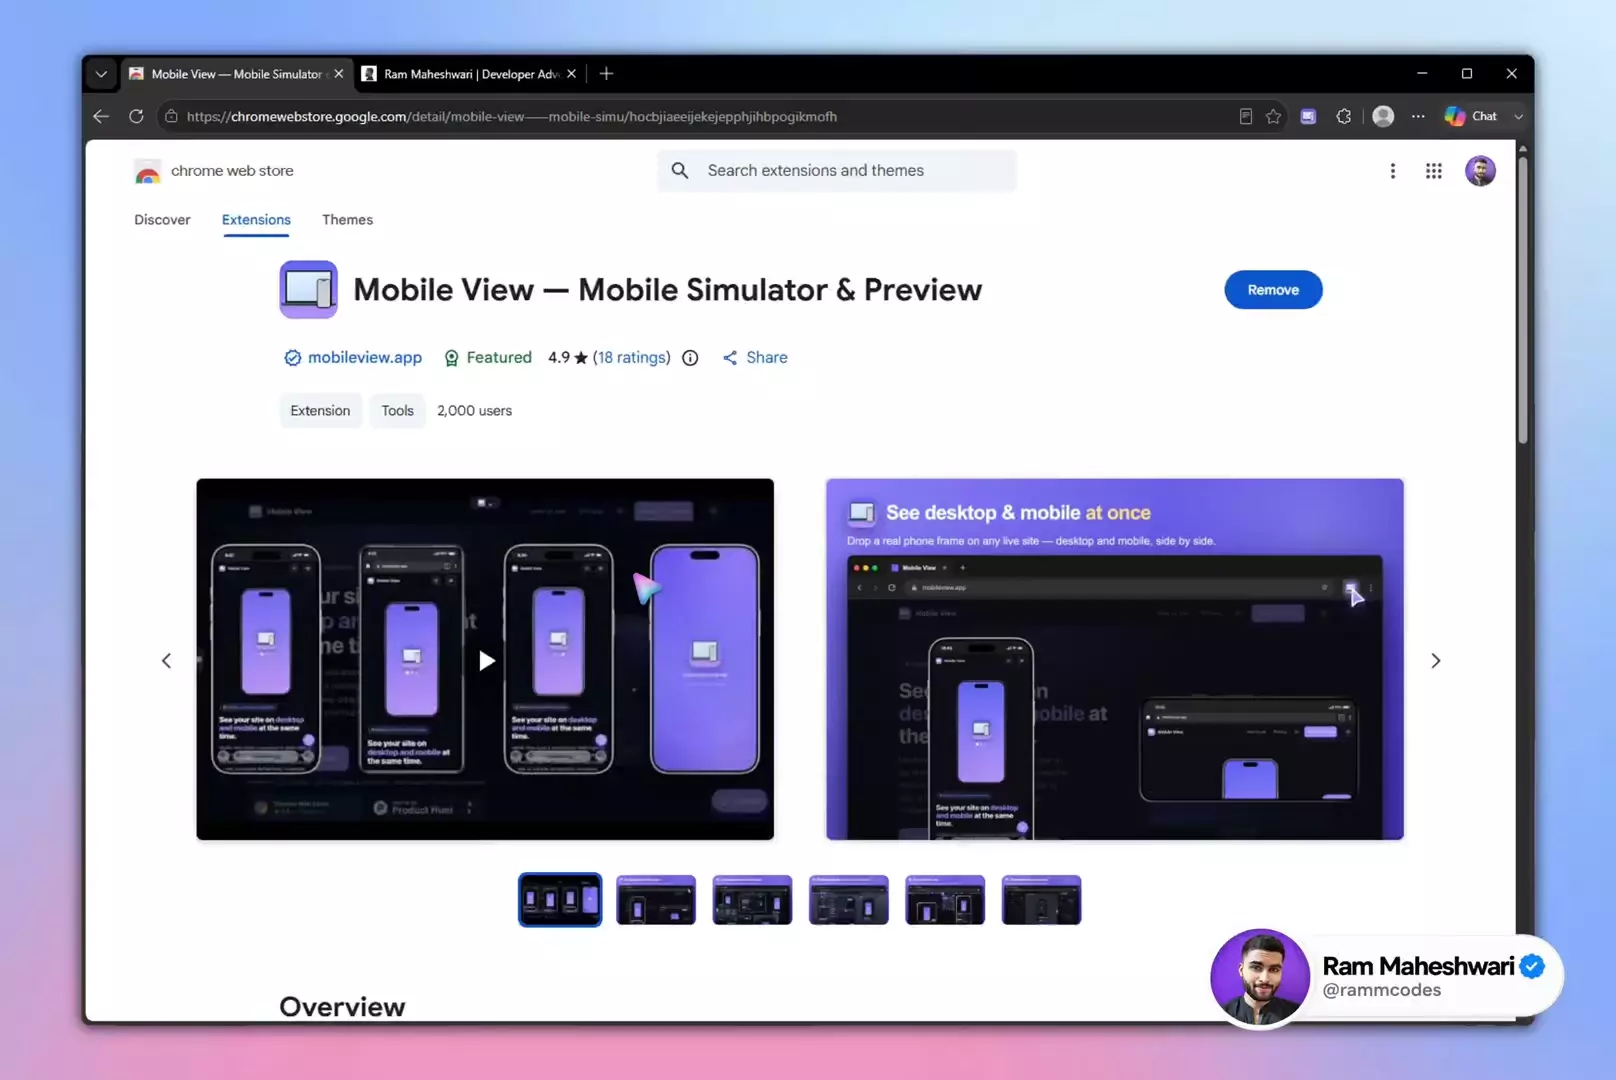Image resolution: width=1616 pixels, height=1080 pixels.
Task: Expand the Chat dropdown chevron
Action: pyautogui.click(x=1518, y=116)
